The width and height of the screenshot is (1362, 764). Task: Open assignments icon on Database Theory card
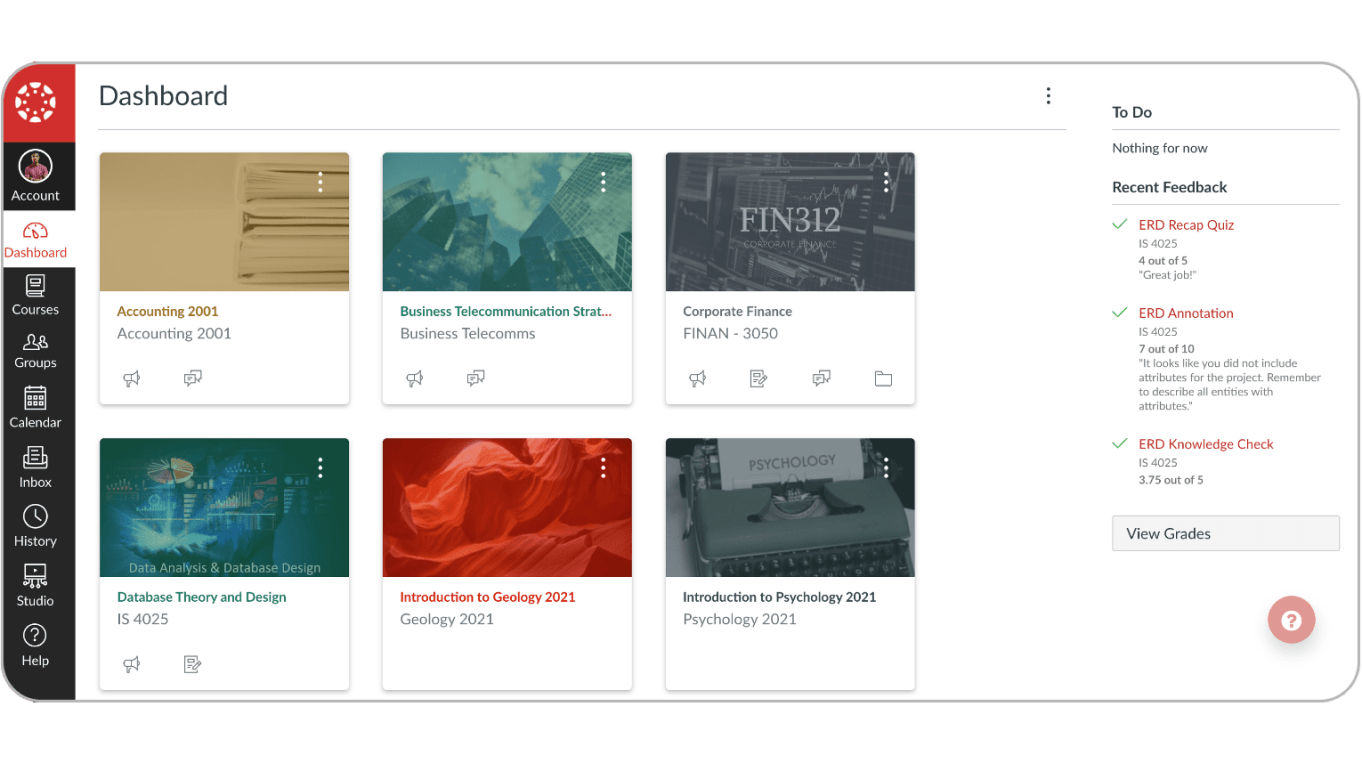click(x=193, y=664)
